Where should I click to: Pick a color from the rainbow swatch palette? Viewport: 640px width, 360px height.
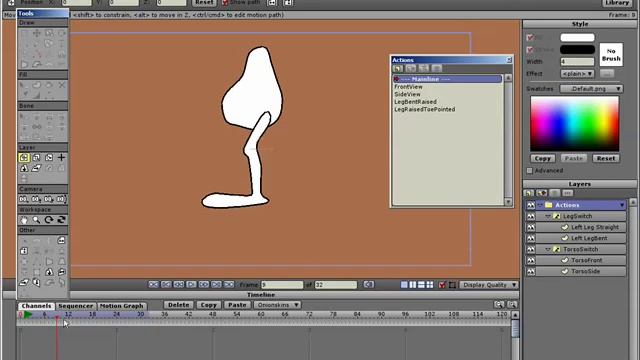pos(574,124)
